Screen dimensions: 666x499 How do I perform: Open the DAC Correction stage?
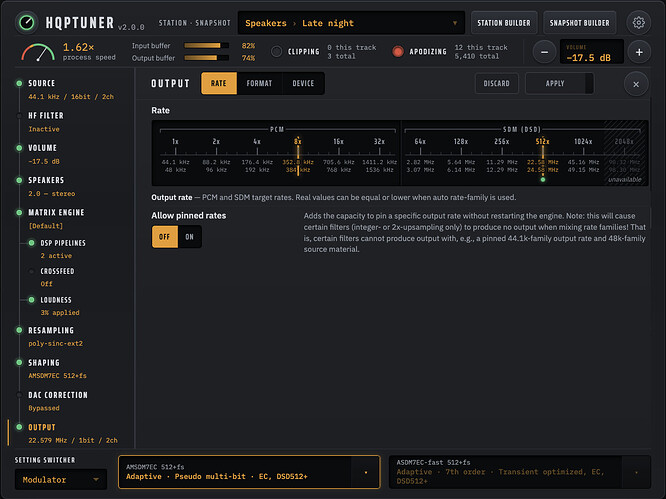58,395
